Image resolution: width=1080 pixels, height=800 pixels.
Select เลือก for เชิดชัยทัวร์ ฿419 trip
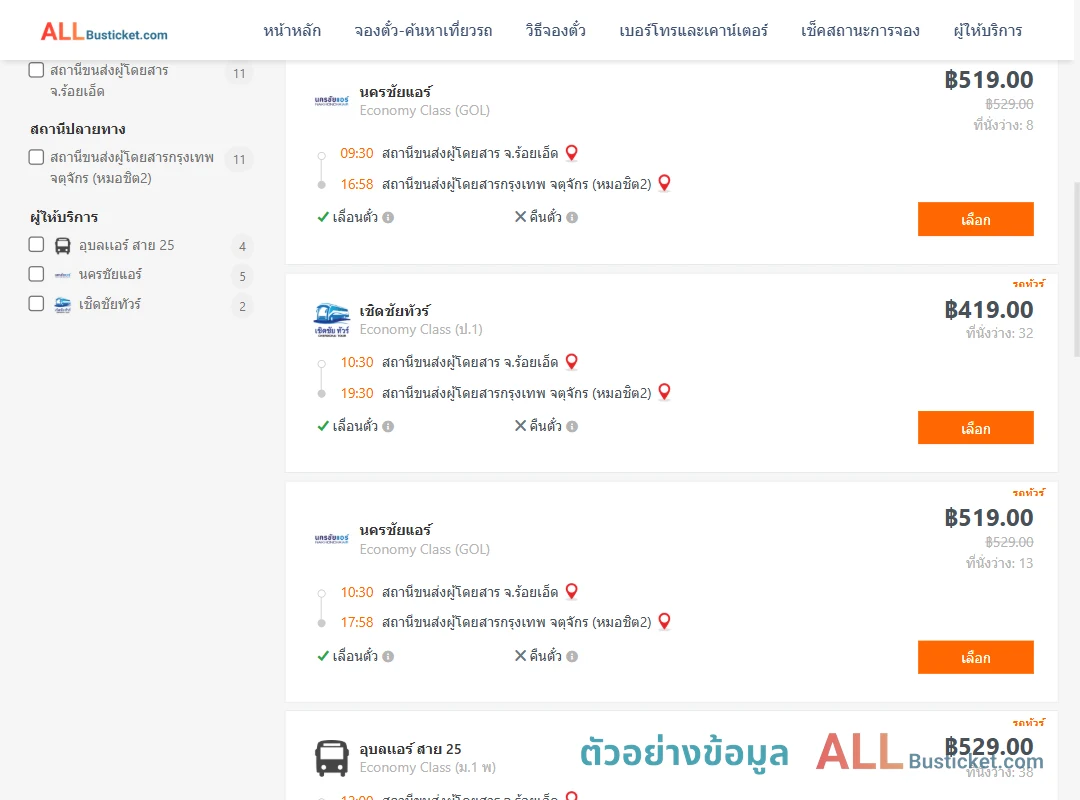pos(975,428)
